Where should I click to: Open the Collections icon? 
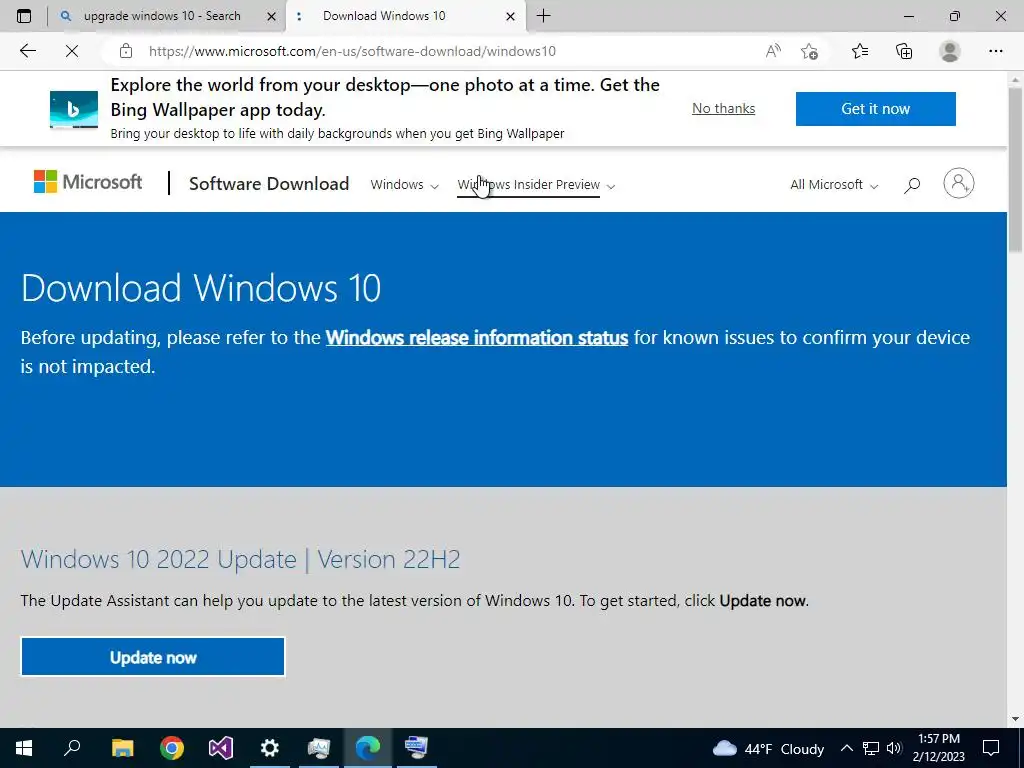904,51
